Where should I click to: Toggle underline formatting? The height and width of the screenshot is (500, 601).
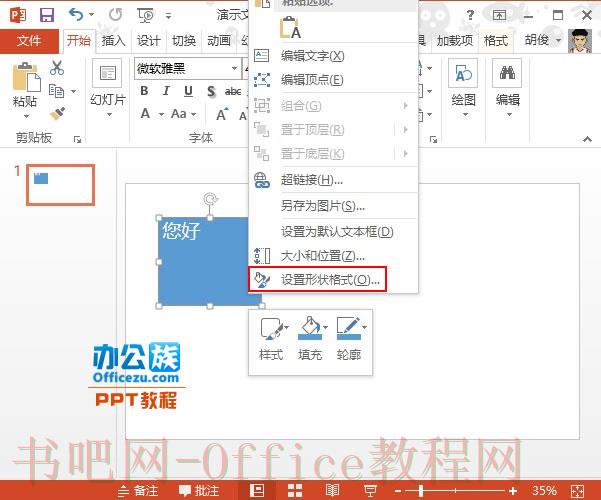click(188, 91)
